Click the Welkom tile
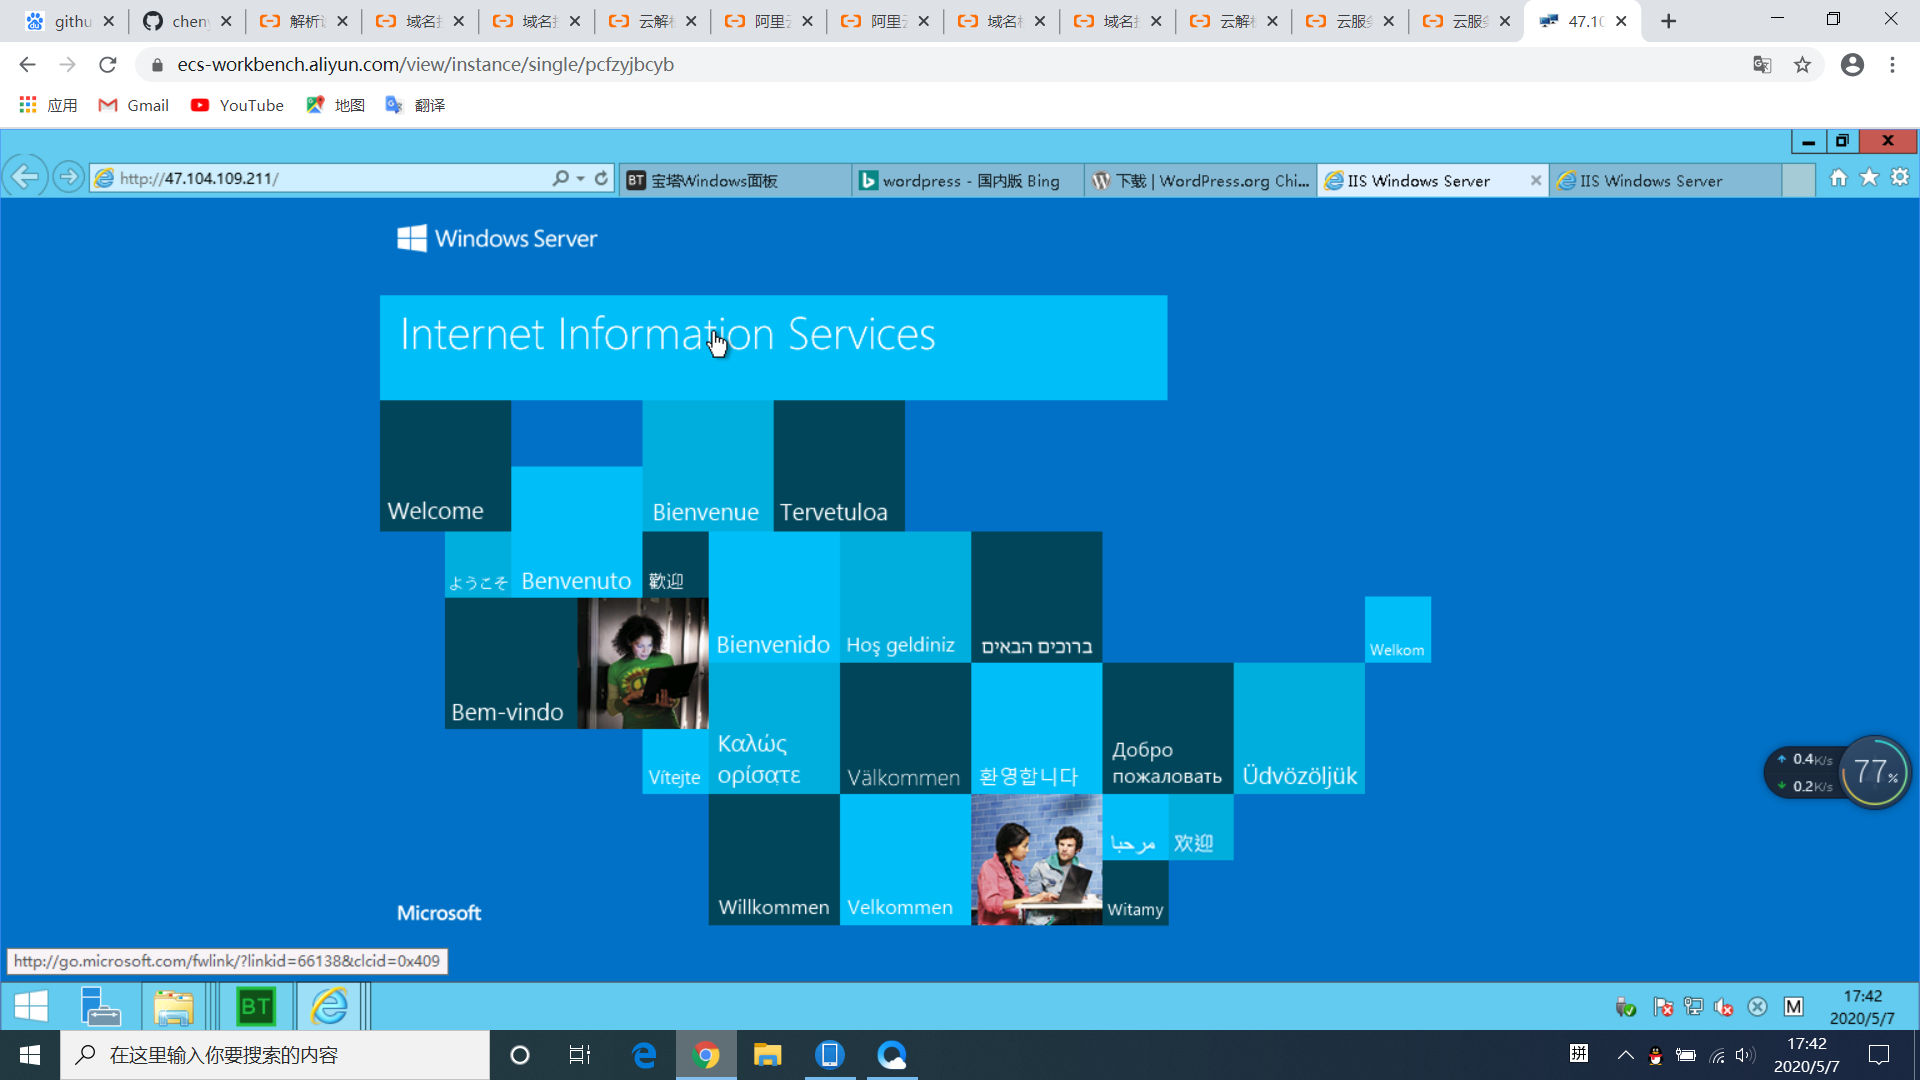This screenshot has width=1920, height=1080. (1397, 630)
